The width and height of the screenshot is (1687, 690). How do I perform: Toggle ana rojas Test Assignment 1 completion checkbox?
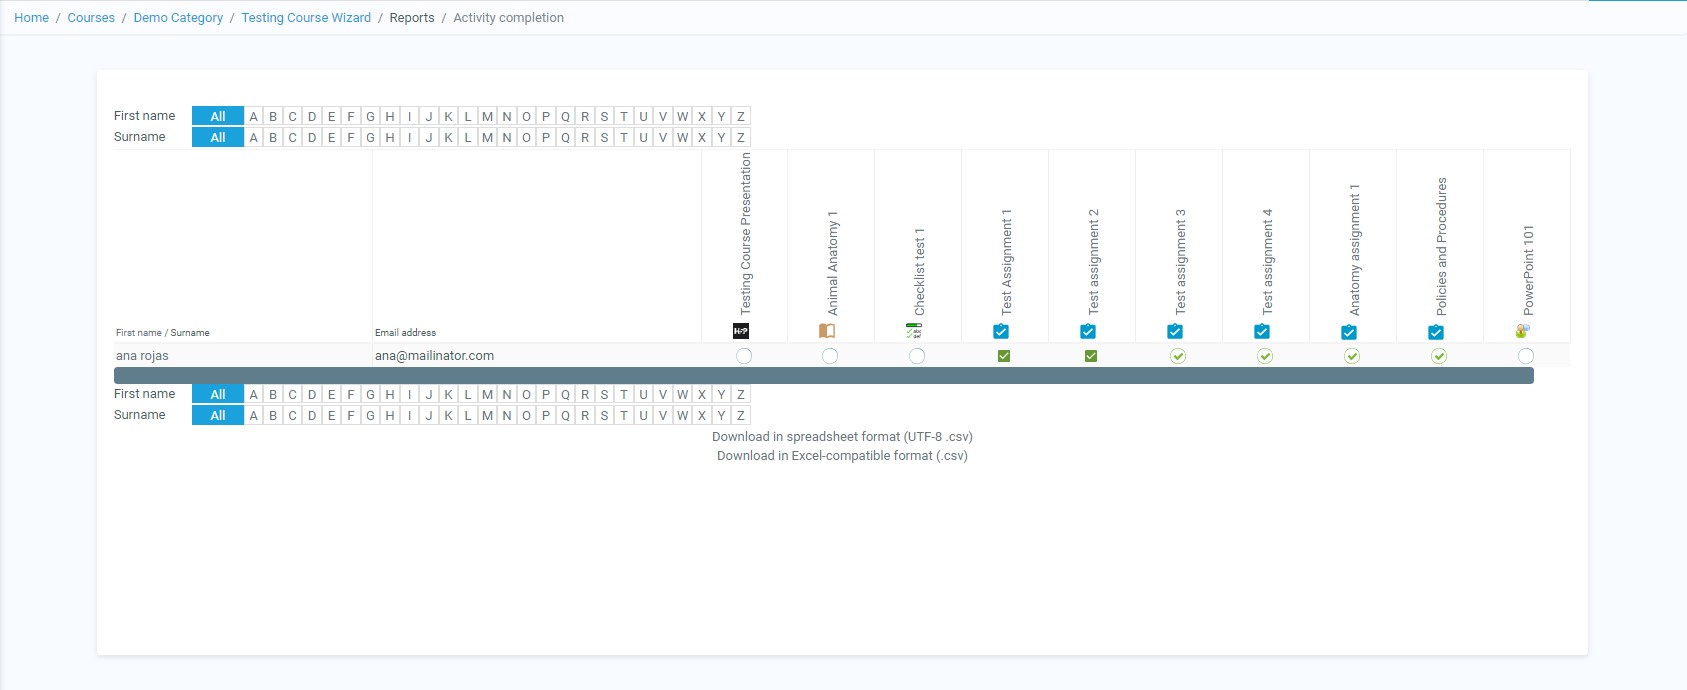[1004, 356]
